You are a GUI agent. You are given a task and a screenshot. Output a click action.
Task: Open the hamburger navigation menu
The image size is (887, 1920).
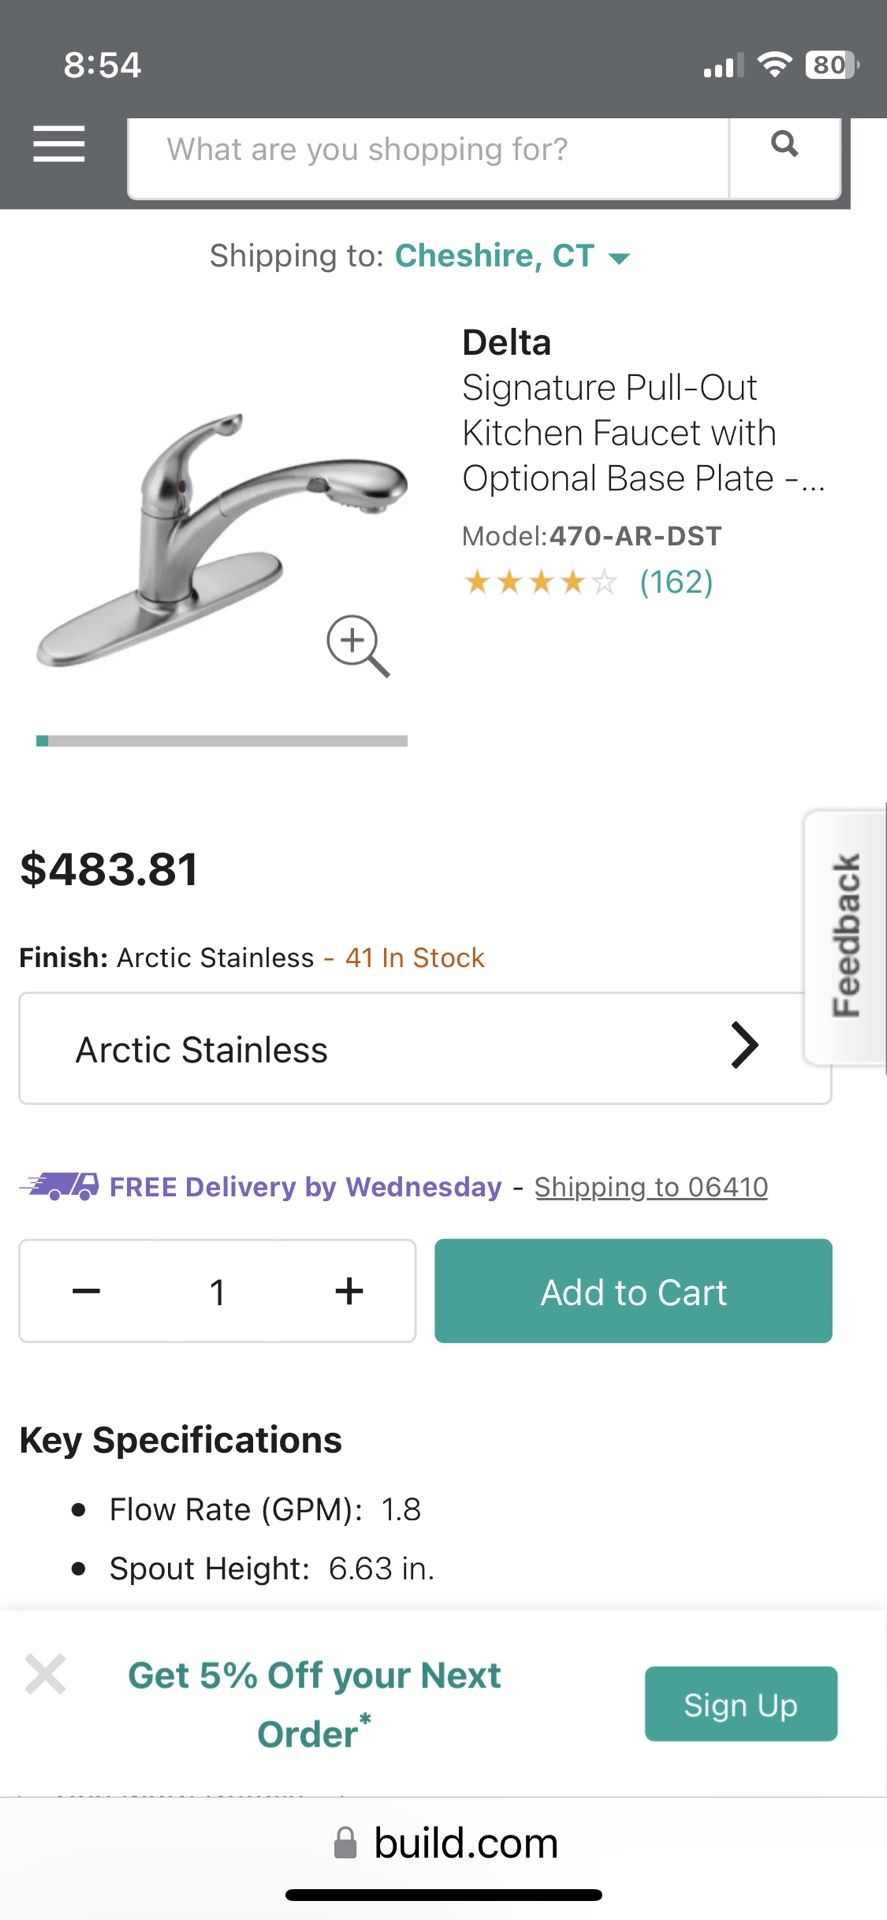click(x=58, y=144)
